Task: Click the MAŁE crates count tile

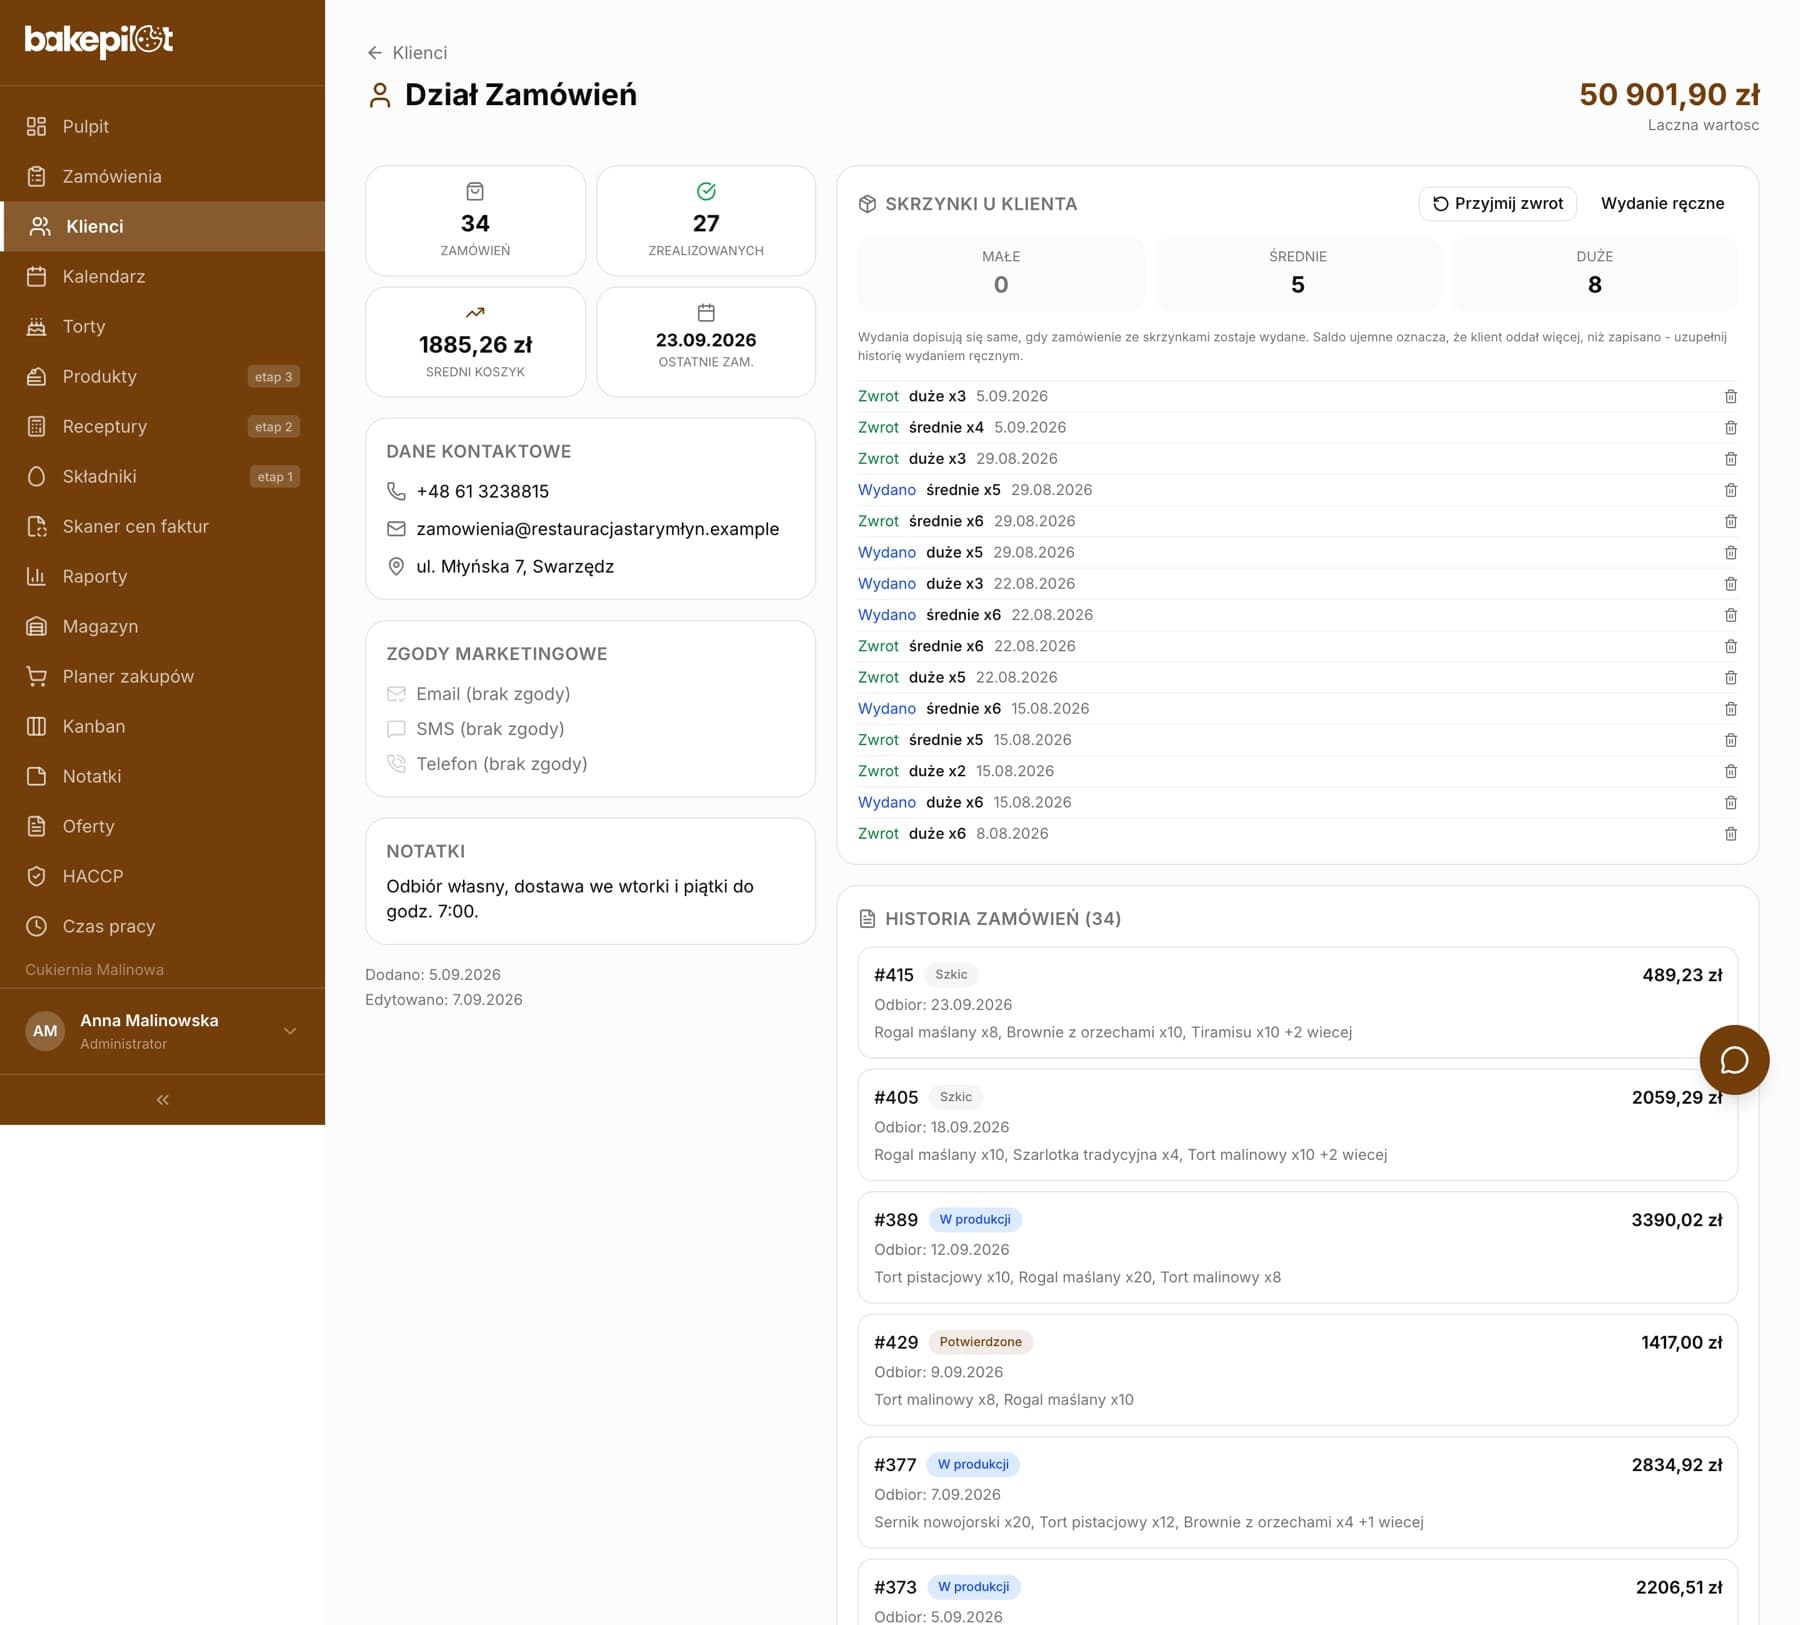Action: click(x=1001, y=273)
